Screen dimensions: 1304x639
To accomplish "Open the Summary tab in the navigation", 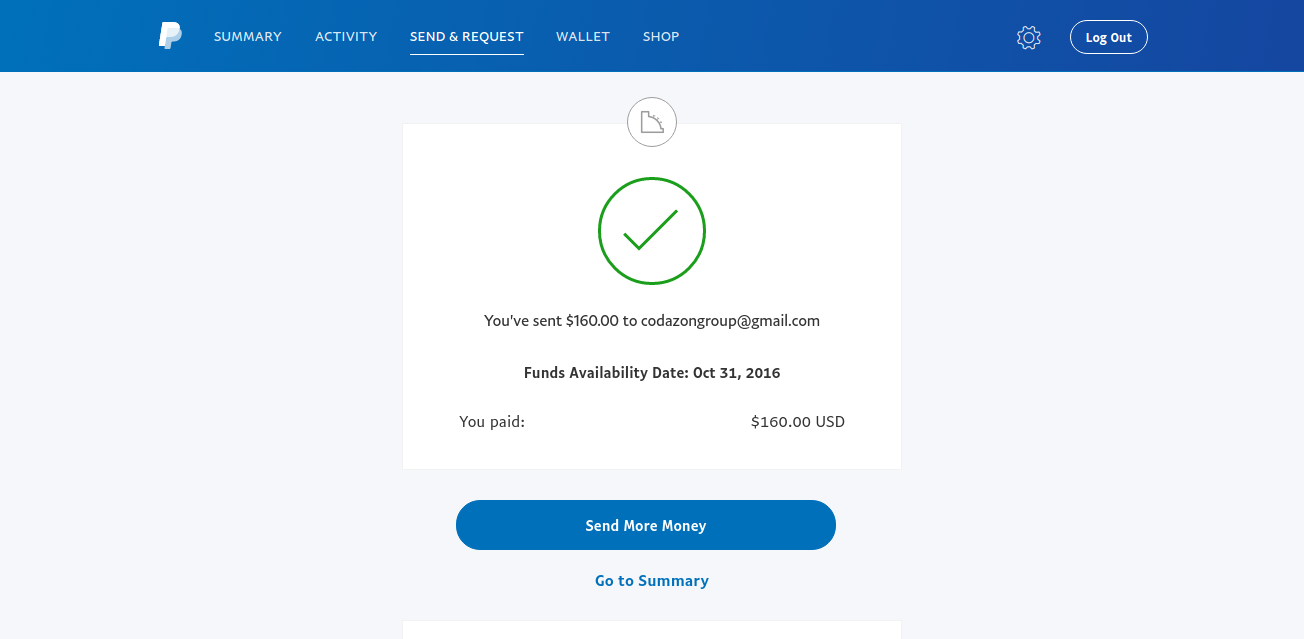I will click(x=248, y=37).
